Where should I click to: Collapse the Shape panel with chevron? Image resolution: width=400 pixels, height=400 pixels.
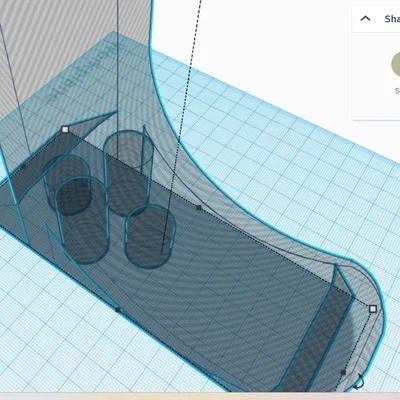point(365,19)
